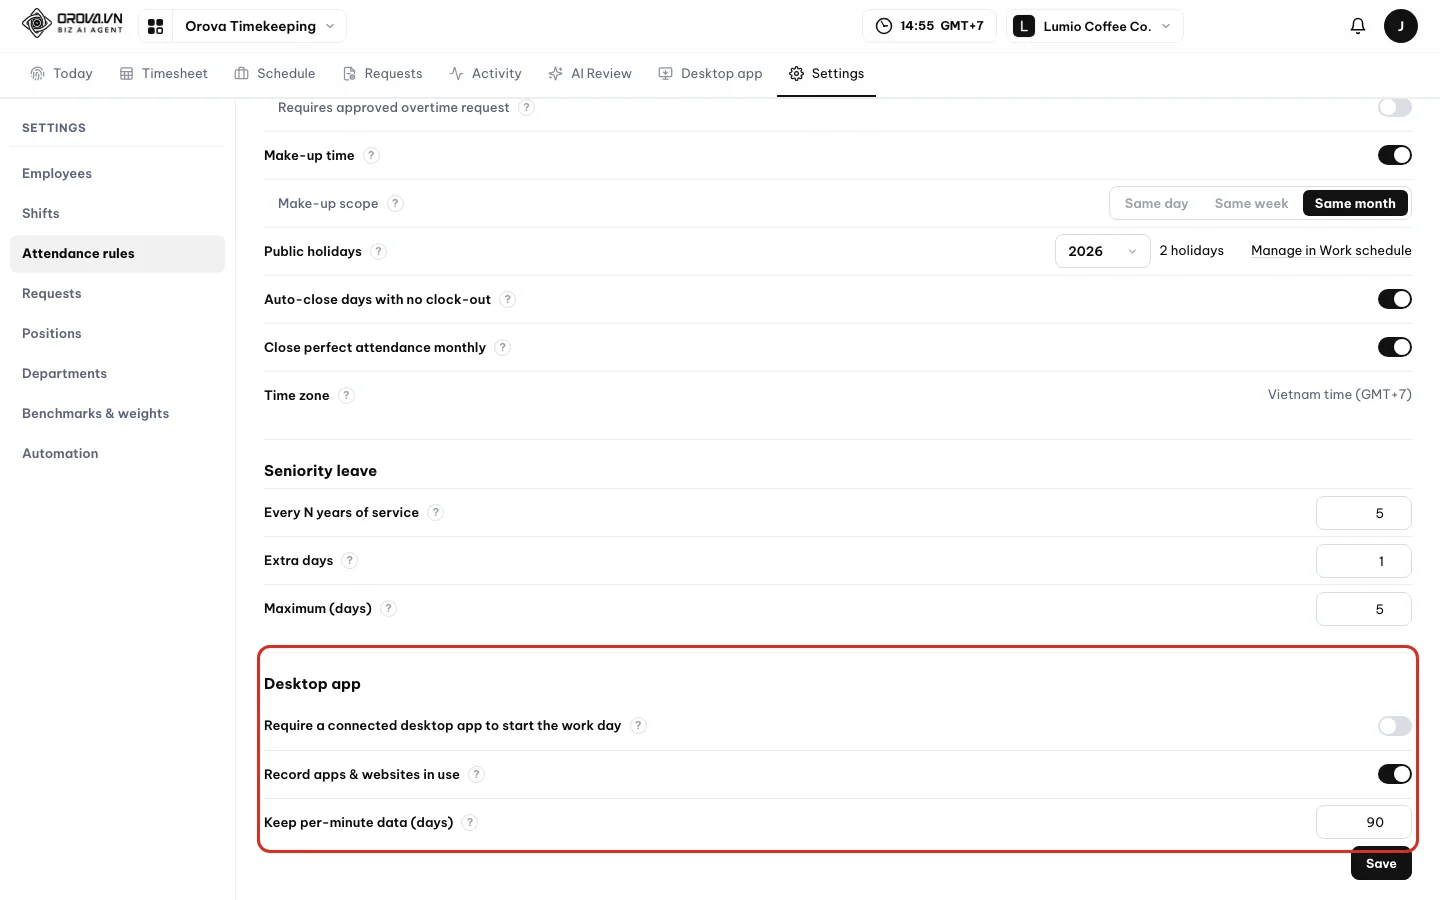Open the 2026 holiday year dropdown
This screenshot has width=1440, height=900.
(1102, 251)
